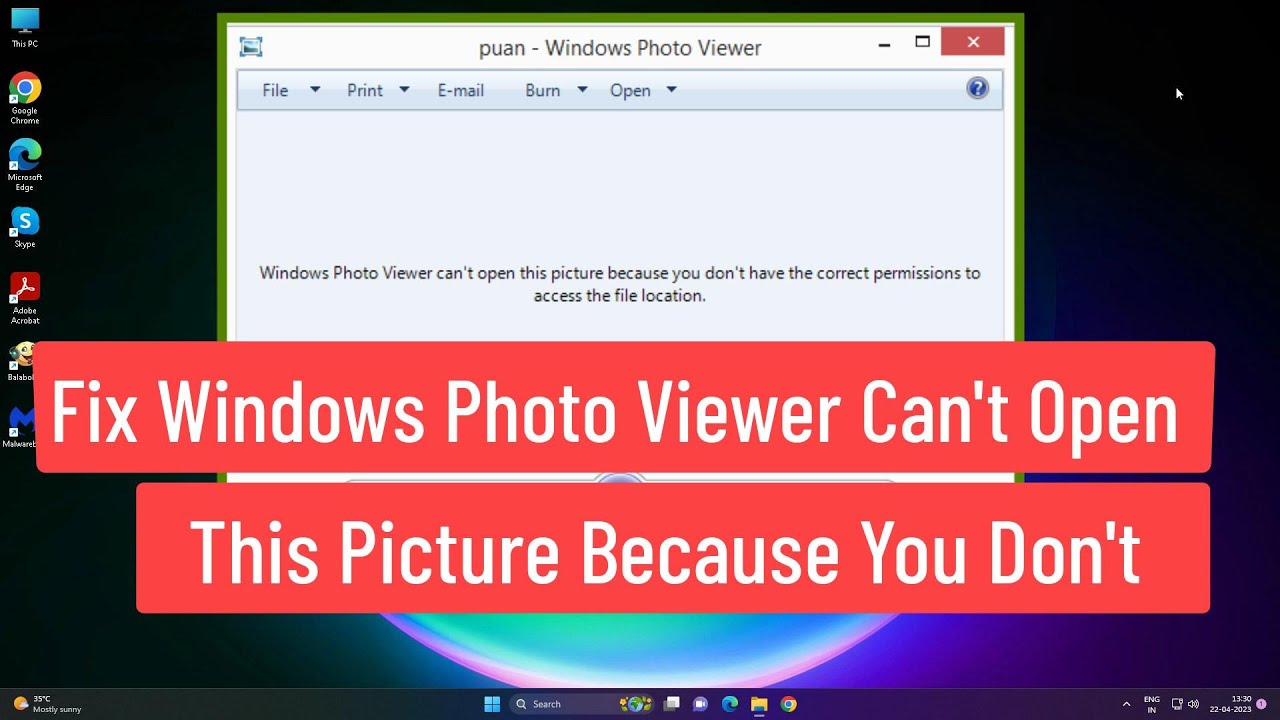Open the Adobe Acrobat desktop shortcut
The image size is (1280, 720).
click(x=25, y=298)
